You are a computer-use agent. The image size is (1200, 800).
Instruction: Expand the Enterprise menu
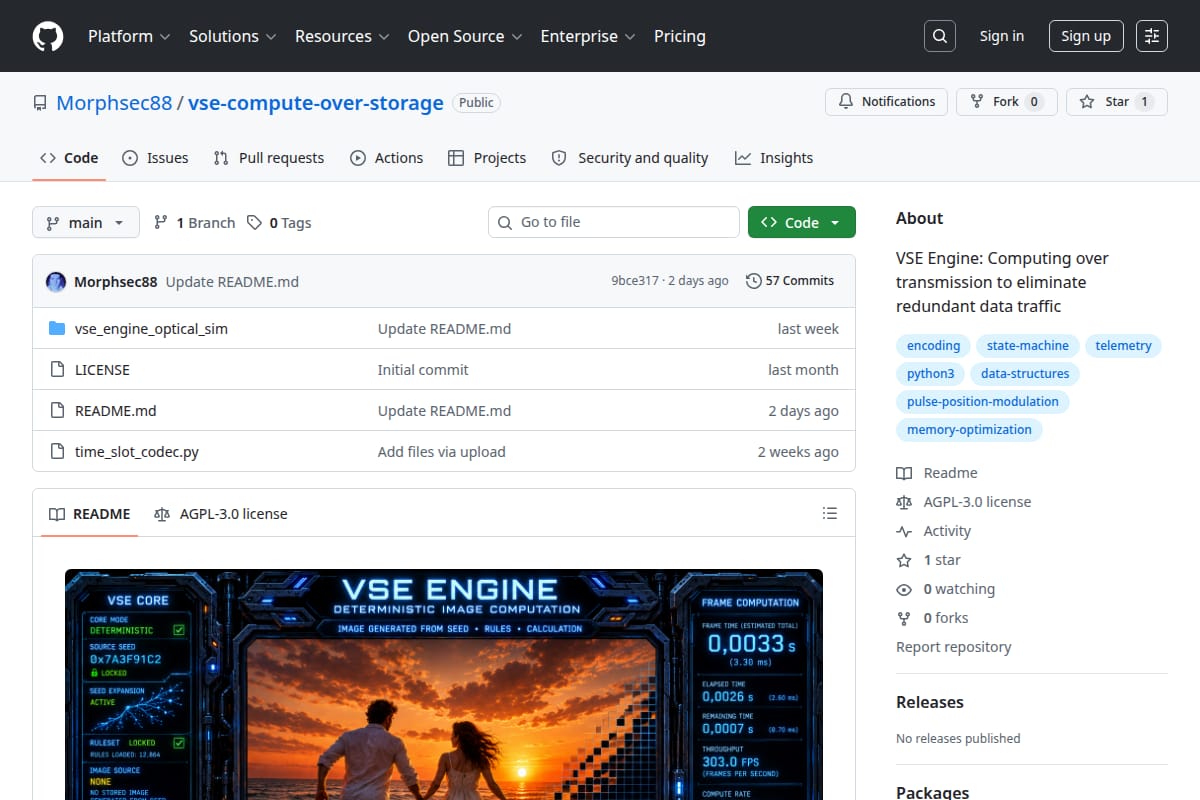pos(588,36)
